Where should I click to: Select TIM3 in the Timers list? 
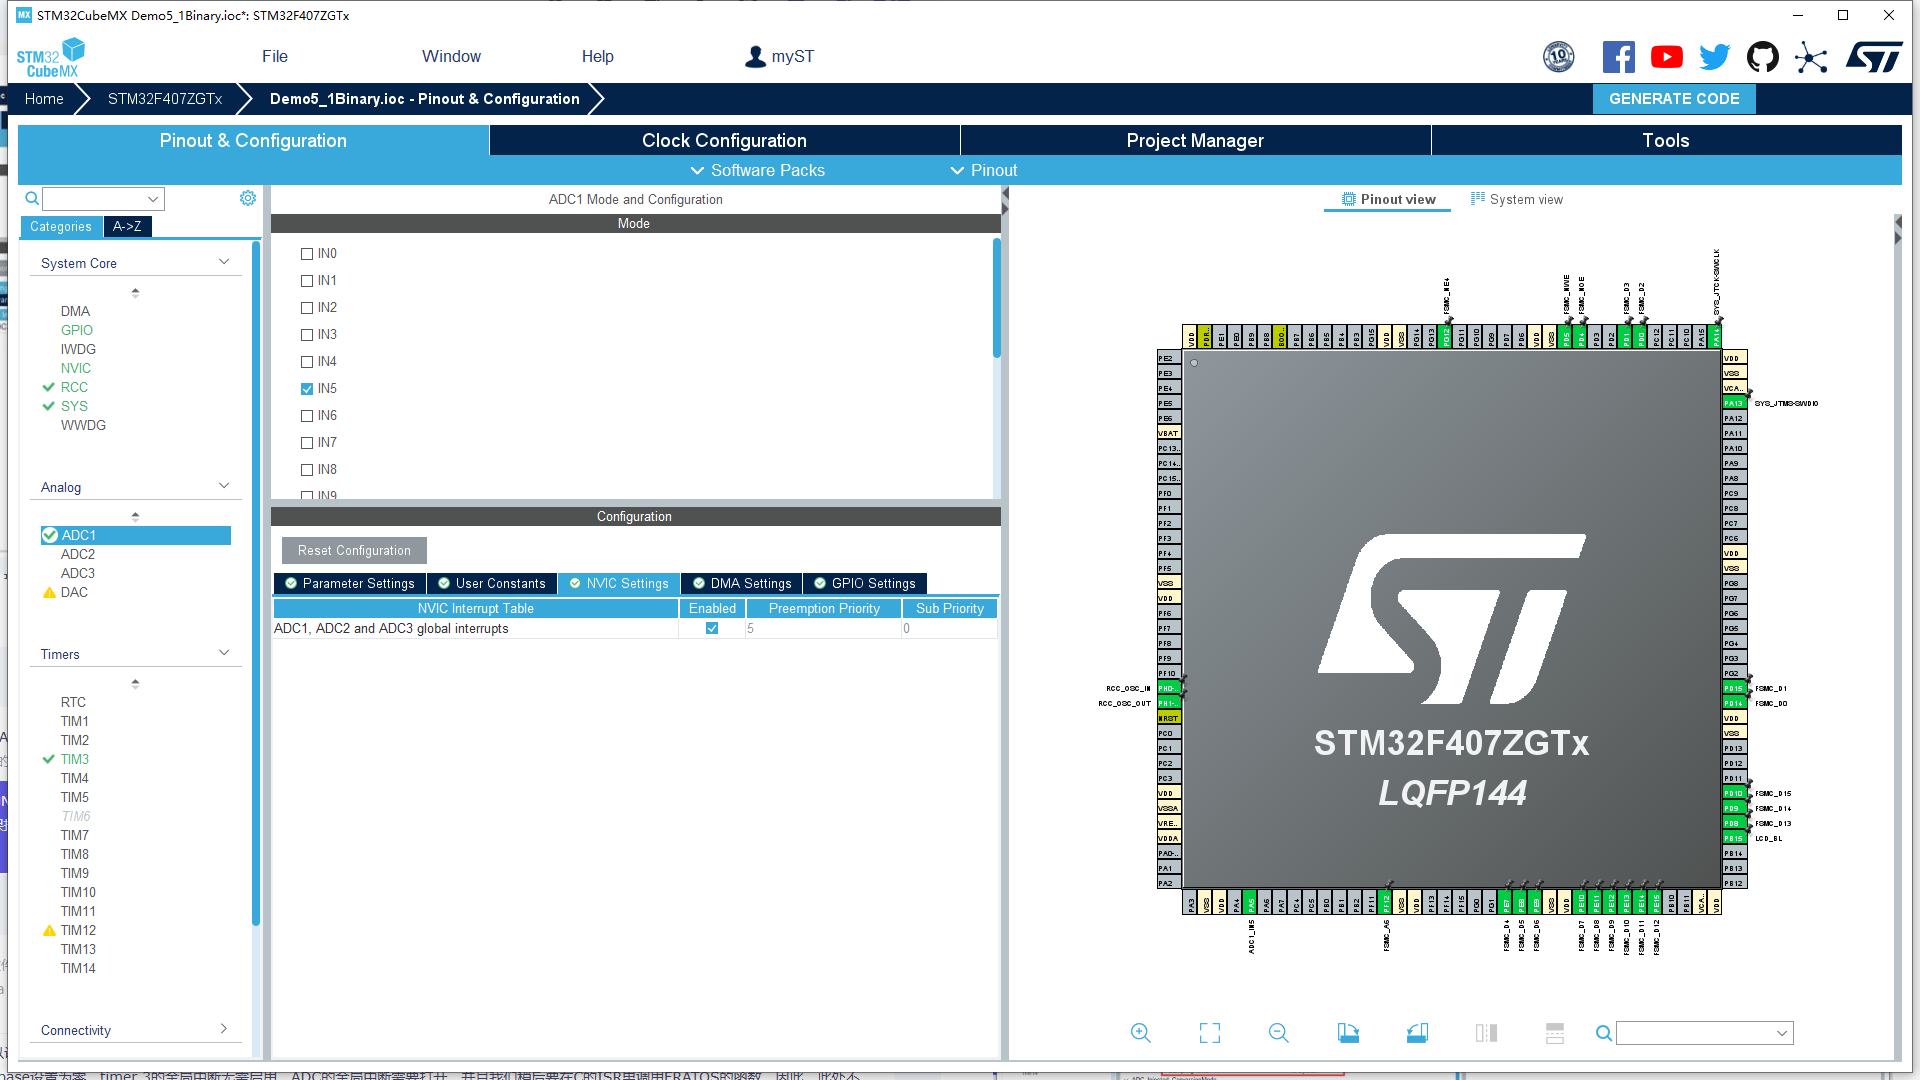[75, 759]
